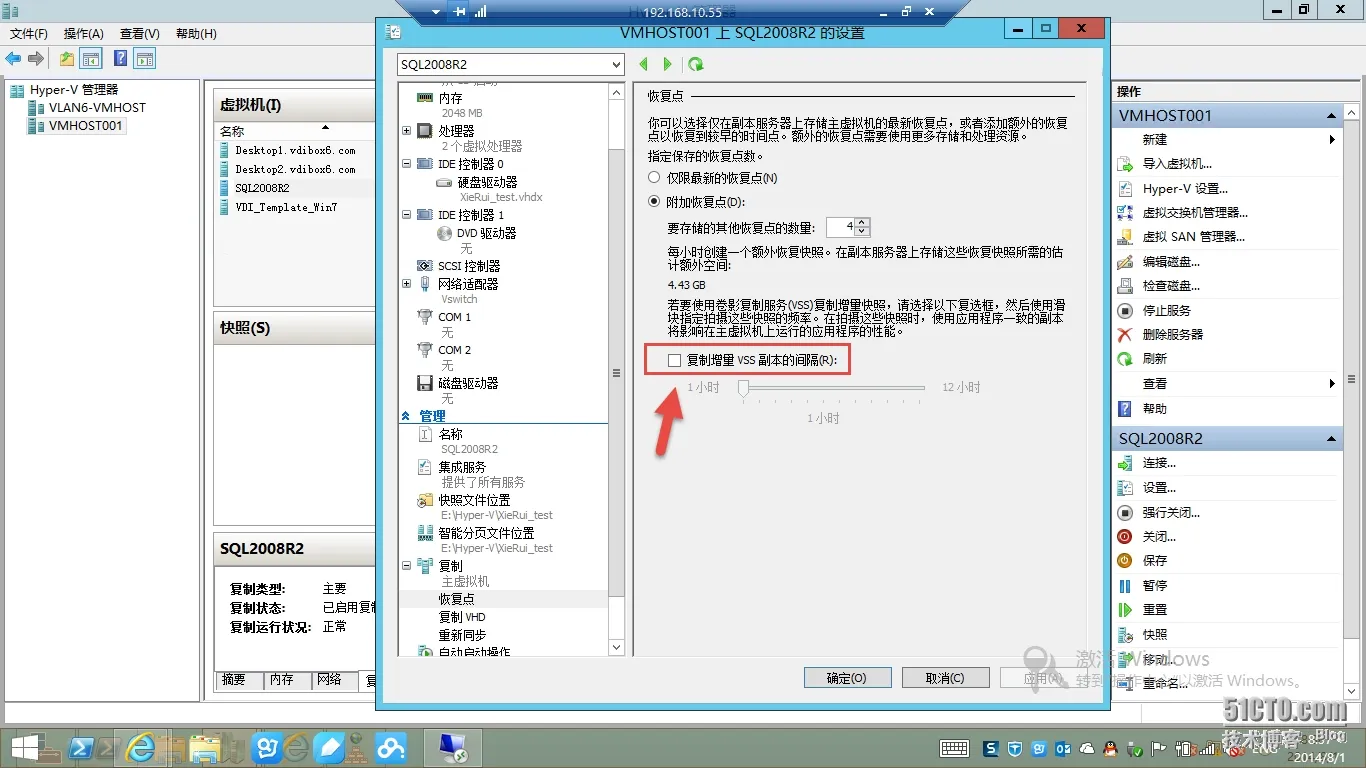
Task: Click the up-one-level folder icon in toolbar
Action: tap(66, 59)
